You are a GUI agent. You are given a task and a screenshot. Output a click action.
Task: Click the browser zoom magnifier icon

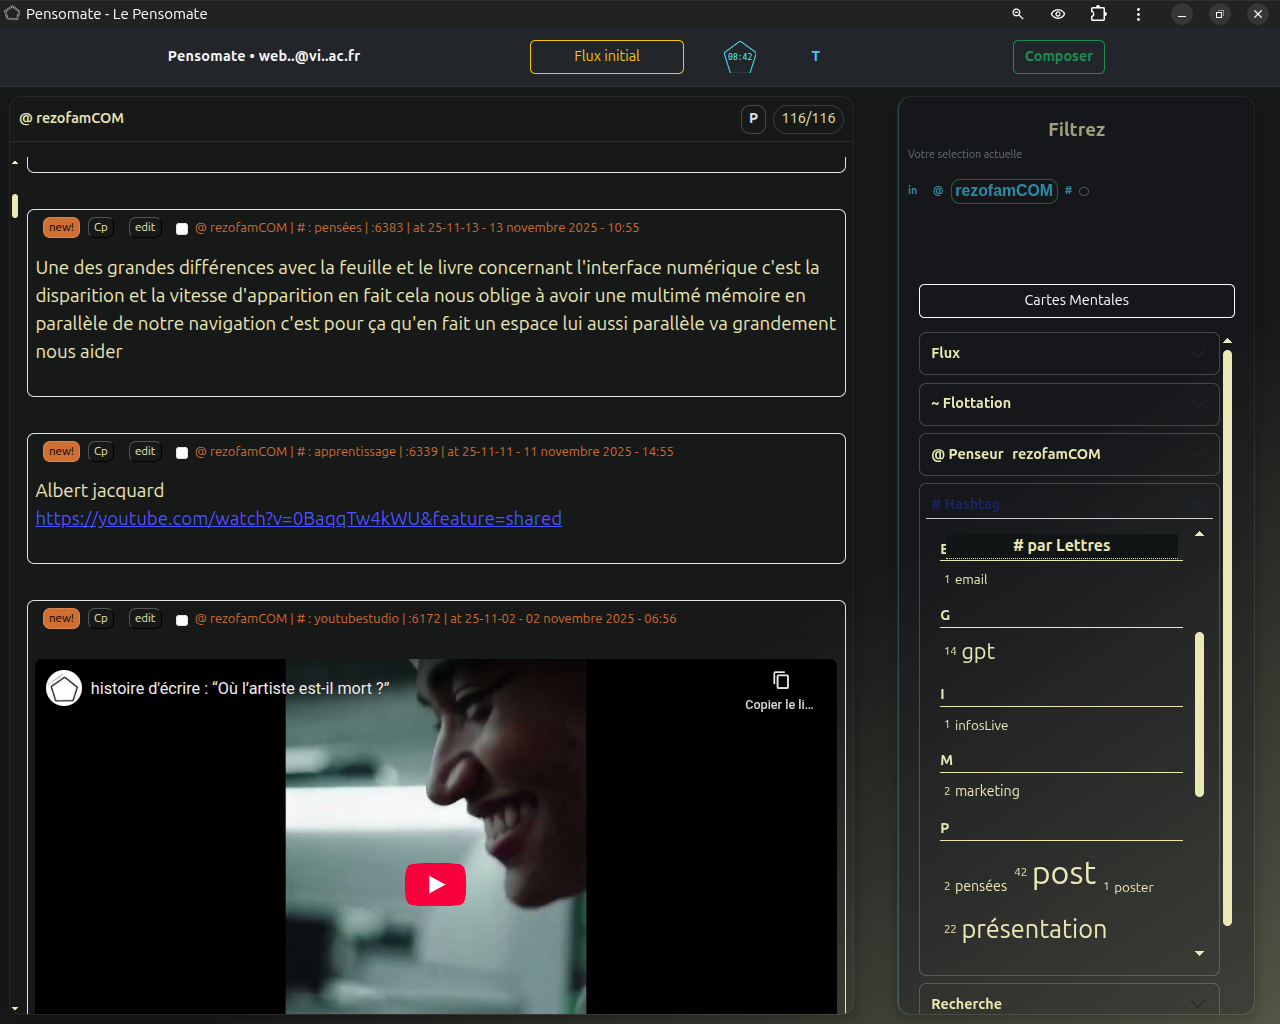[1018, 14]
